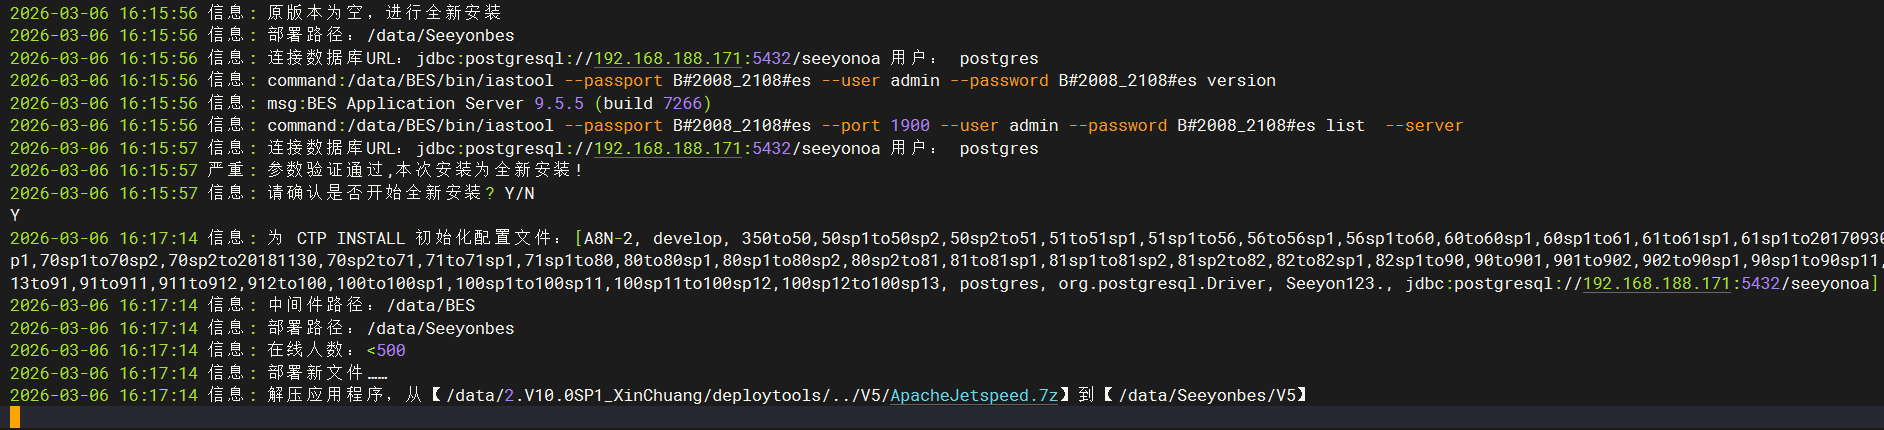Click the '原版本为空' message on the first line
The width and height of the screenshot is (1884, 430).
pos(315,13)
